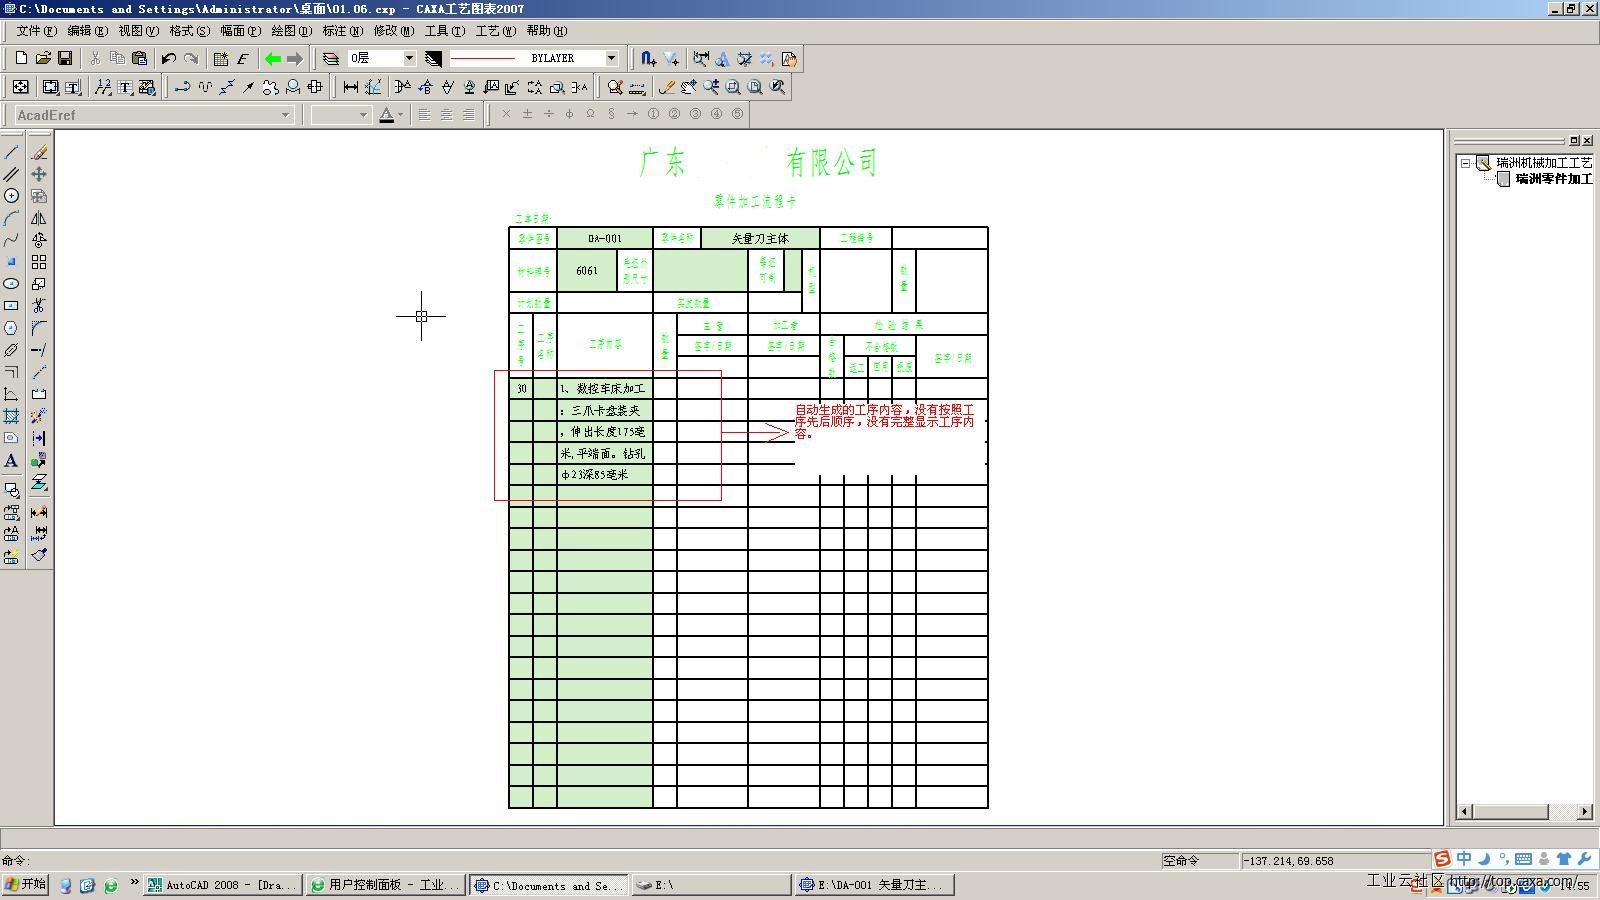Viewport: 1600px width, 900px height.
Task: Save the drawing with floppy disk icon
Action: (x=65, y=59)
